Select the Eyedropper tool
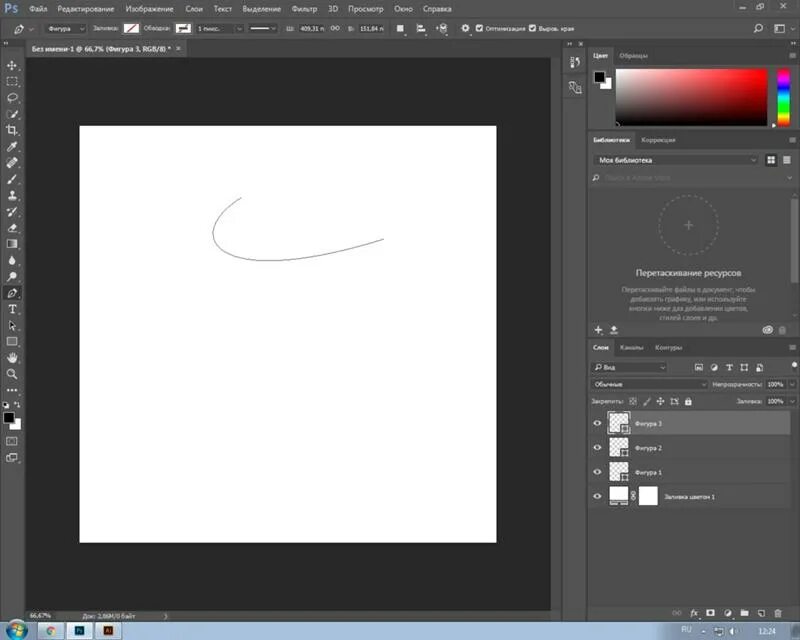This screenshot has width=800, height=640. click(x=12, y=147)
